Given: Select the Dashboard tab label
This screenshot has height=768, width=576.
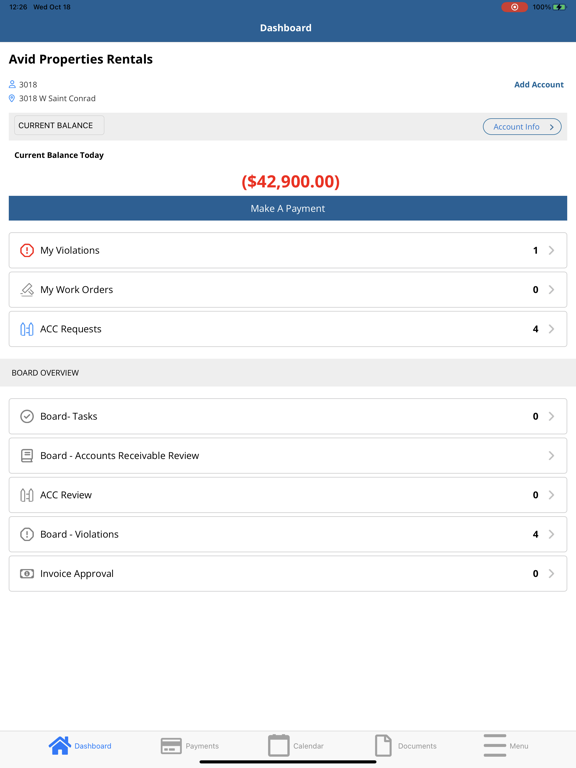Looking at the screenshot, I should coord(93,746).
